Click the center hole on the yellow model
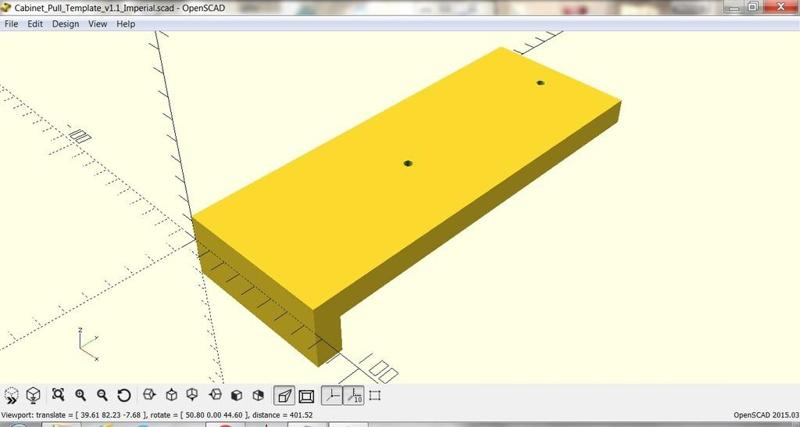This screenshot has height=427, width=800. tap(408, 163)
